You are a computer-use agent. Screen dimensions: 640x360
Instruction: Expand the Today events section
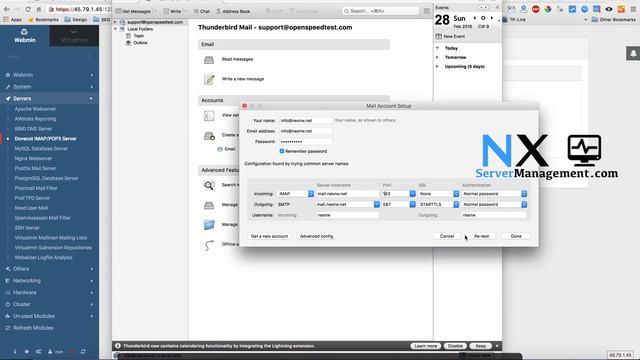point(438,48)
